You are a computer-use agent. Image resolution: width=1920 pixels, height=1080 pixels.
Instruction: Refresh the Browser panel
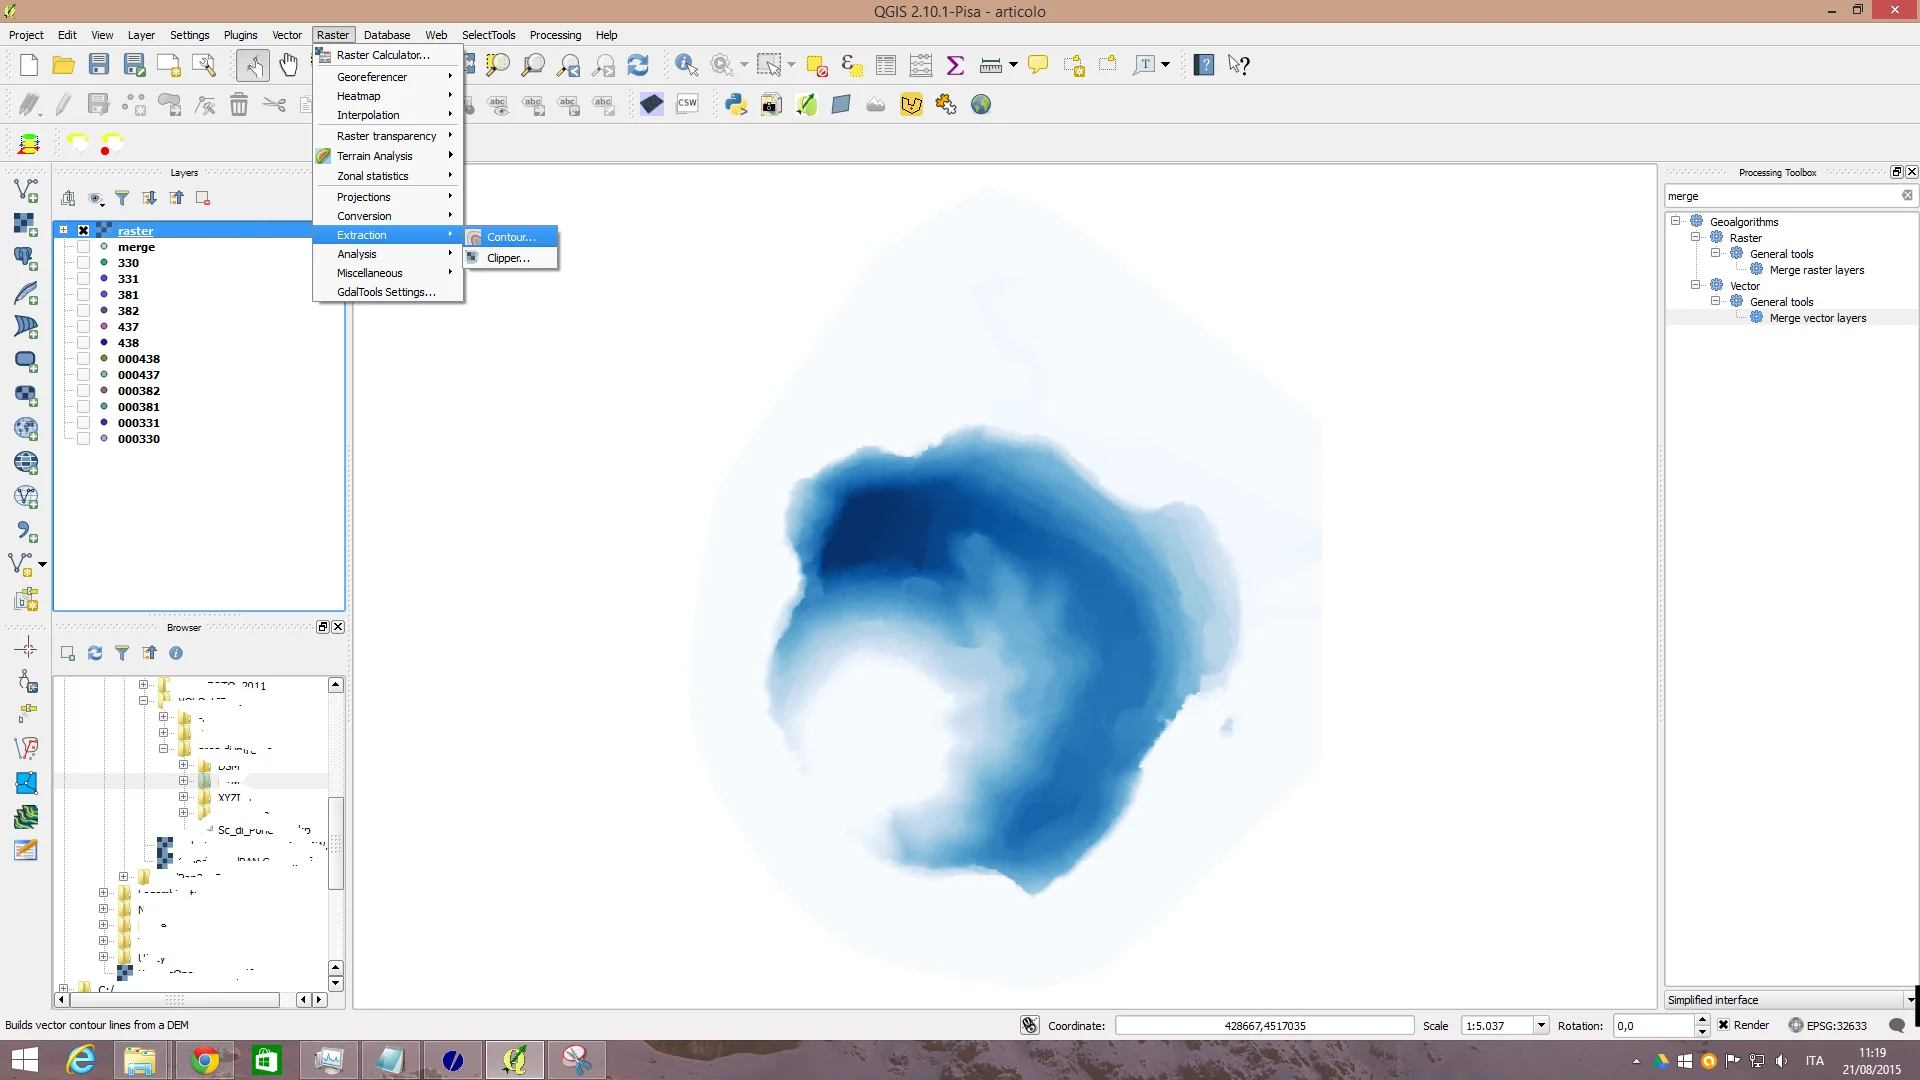[x=95, y=653]
